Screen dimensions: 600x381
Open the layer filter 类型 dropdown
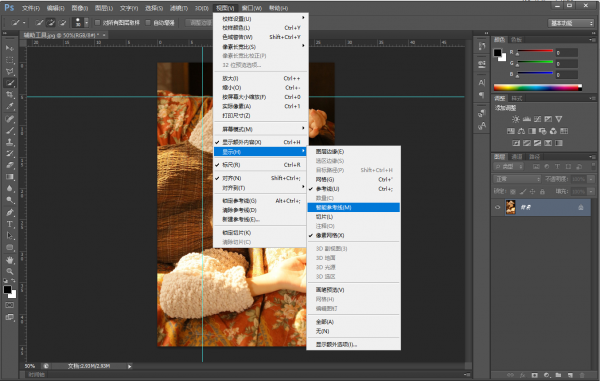509,166
